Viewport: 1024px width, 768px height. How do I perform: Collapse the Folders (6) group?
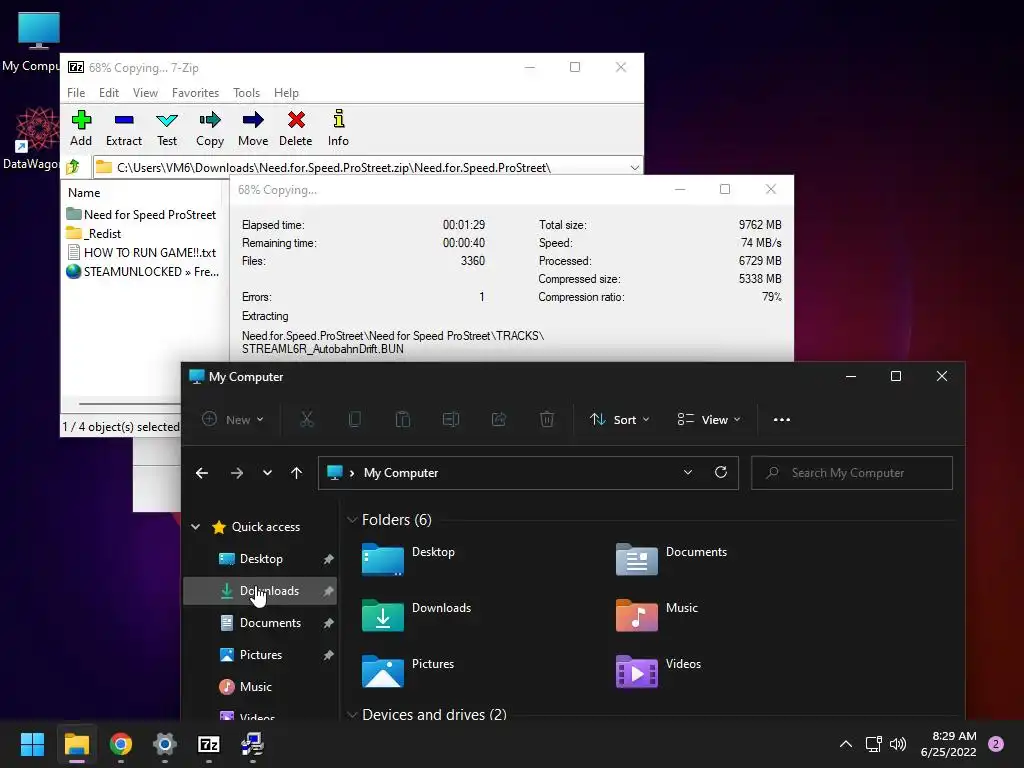[352, 520]
